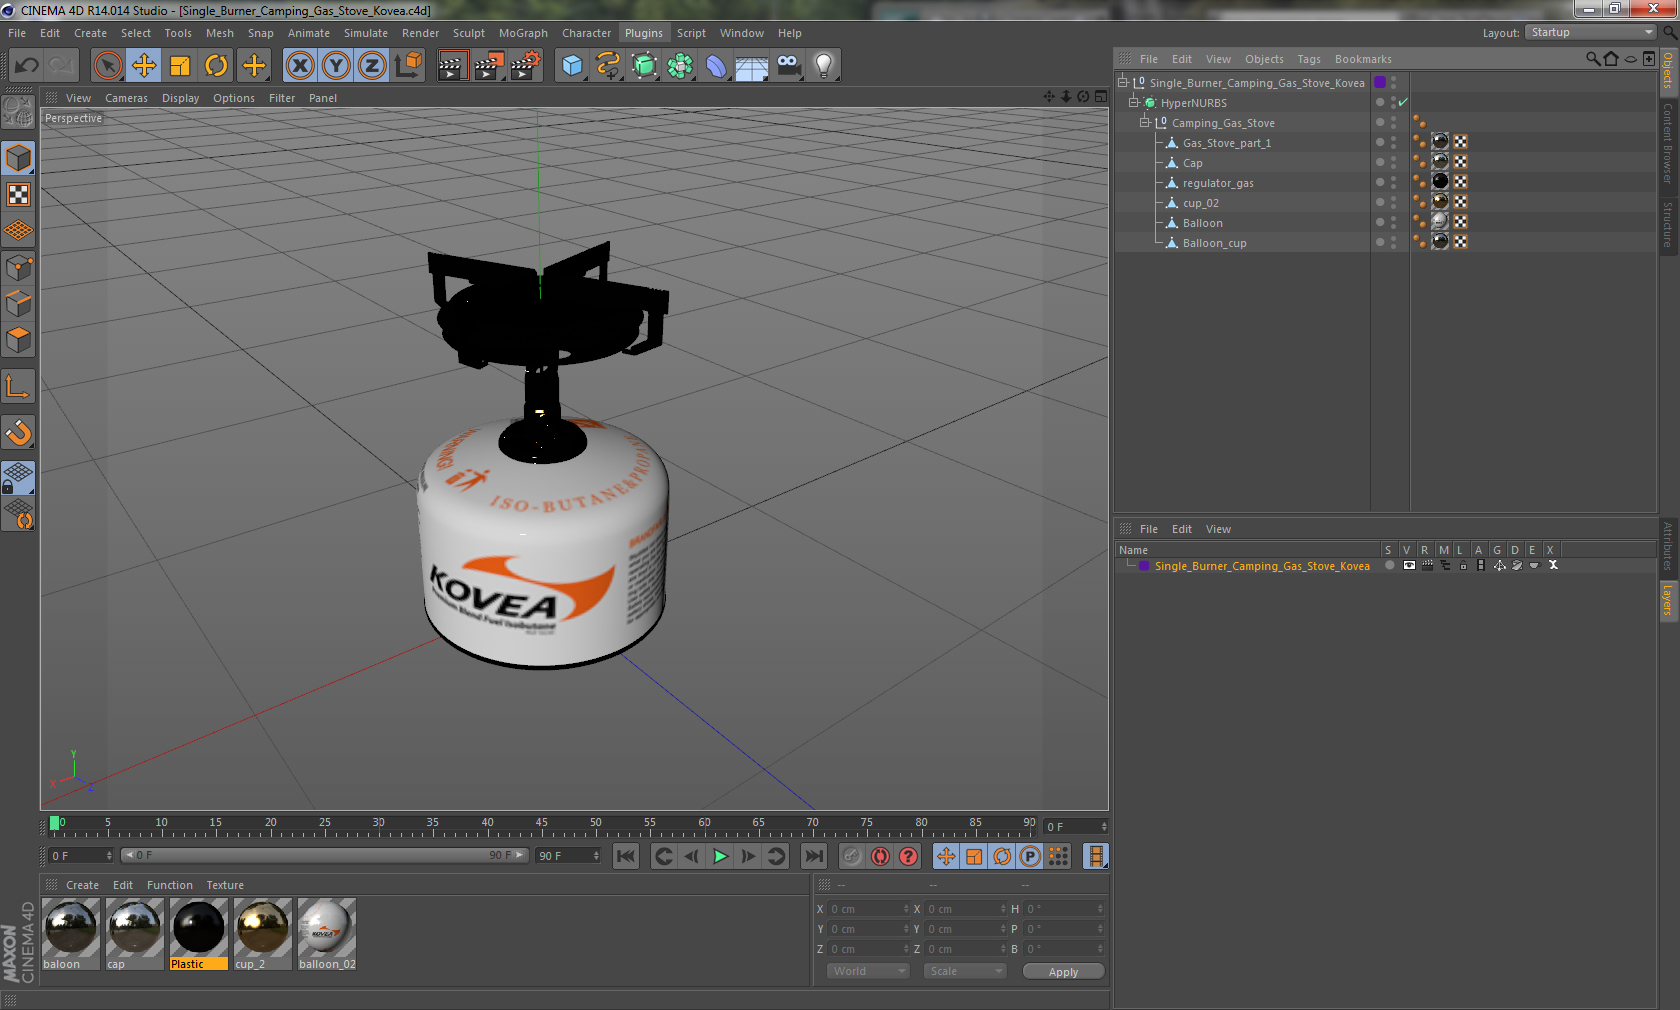The width and height of the screenshot is (1680, 1010).
Task: Select the balloon_02 material swatch
Action: coord(327,934)
